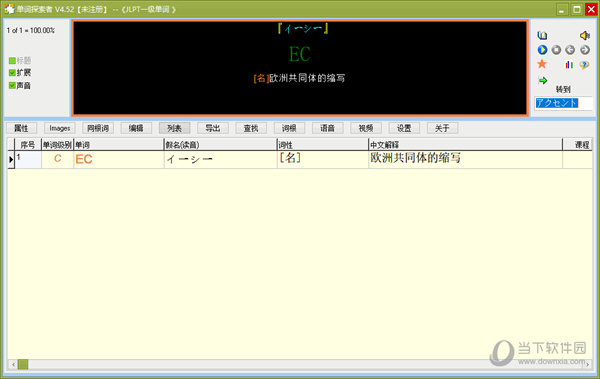
Task: Open the question mark help bubble
Action: pos(584,65)
